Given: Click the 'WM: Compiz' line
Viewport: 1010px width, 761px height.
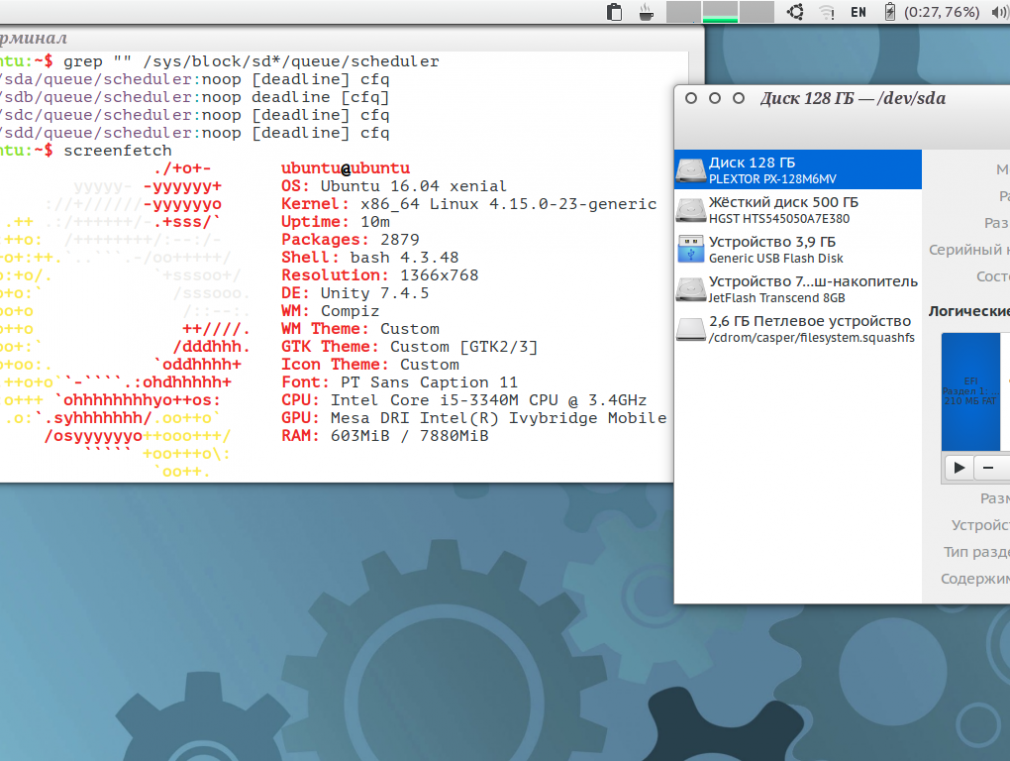Looking at the screenshot, I should 330,311.
